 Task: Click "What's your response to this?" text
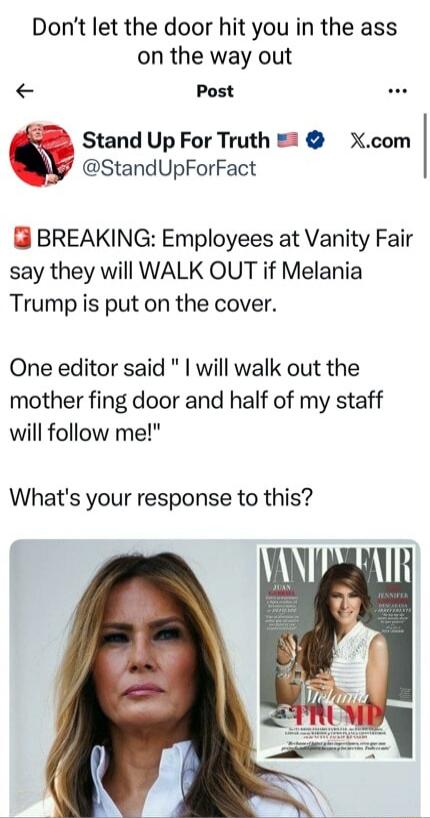pyautogui.click(x=161, y=498)
